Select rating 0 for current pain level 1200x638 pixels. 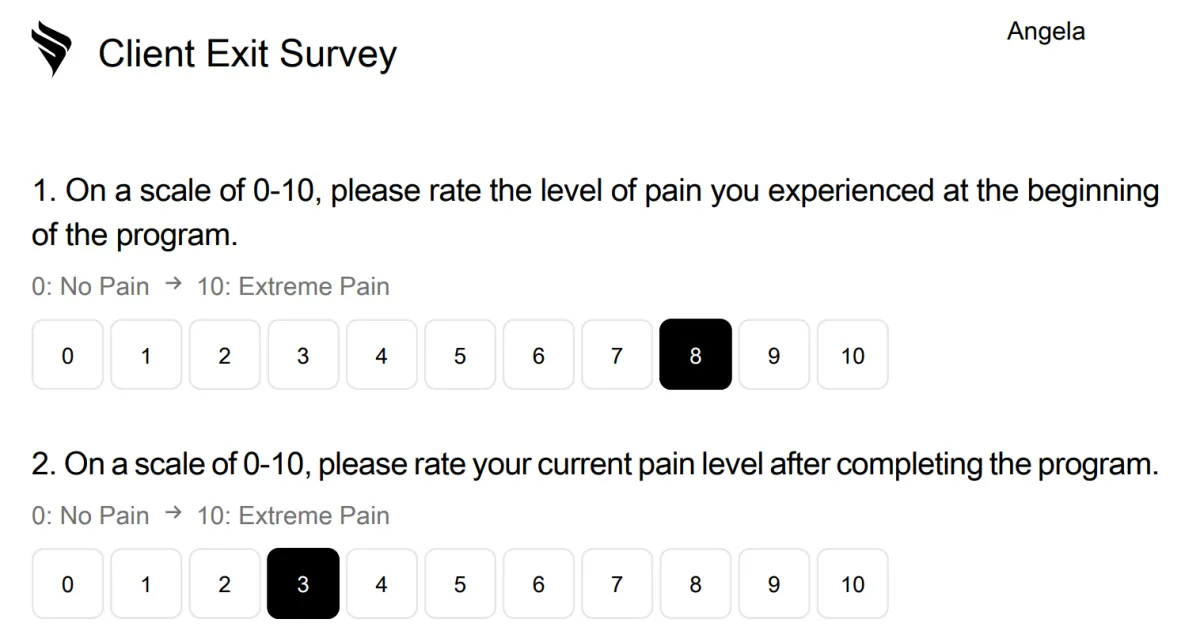point(68,584)
